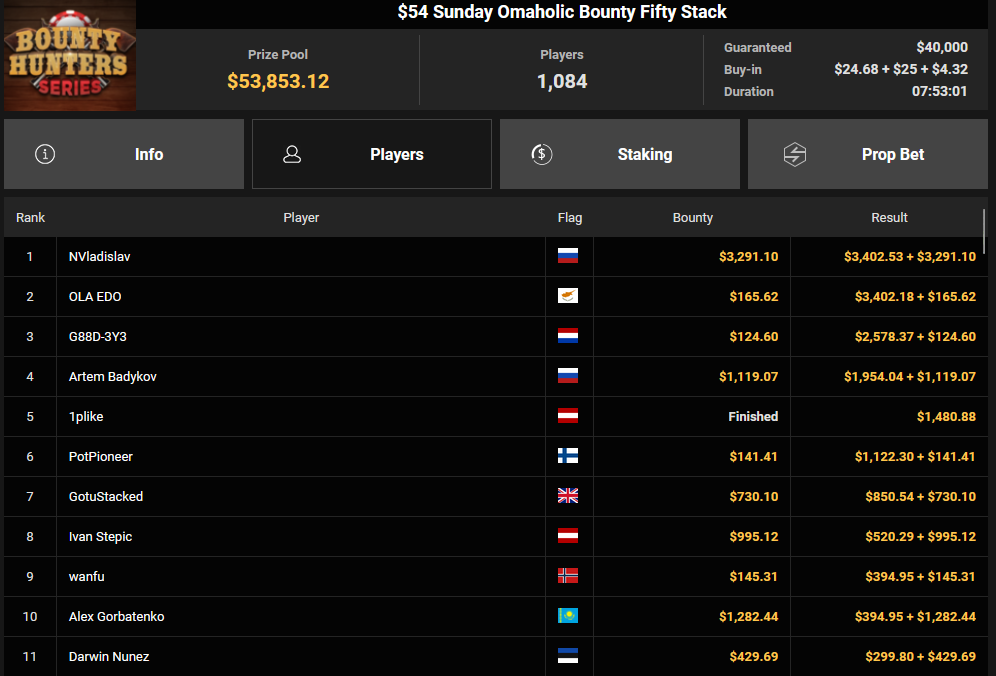996x676 pixels.
Task: Click the info circle icon
Action: tap(45, 154)
